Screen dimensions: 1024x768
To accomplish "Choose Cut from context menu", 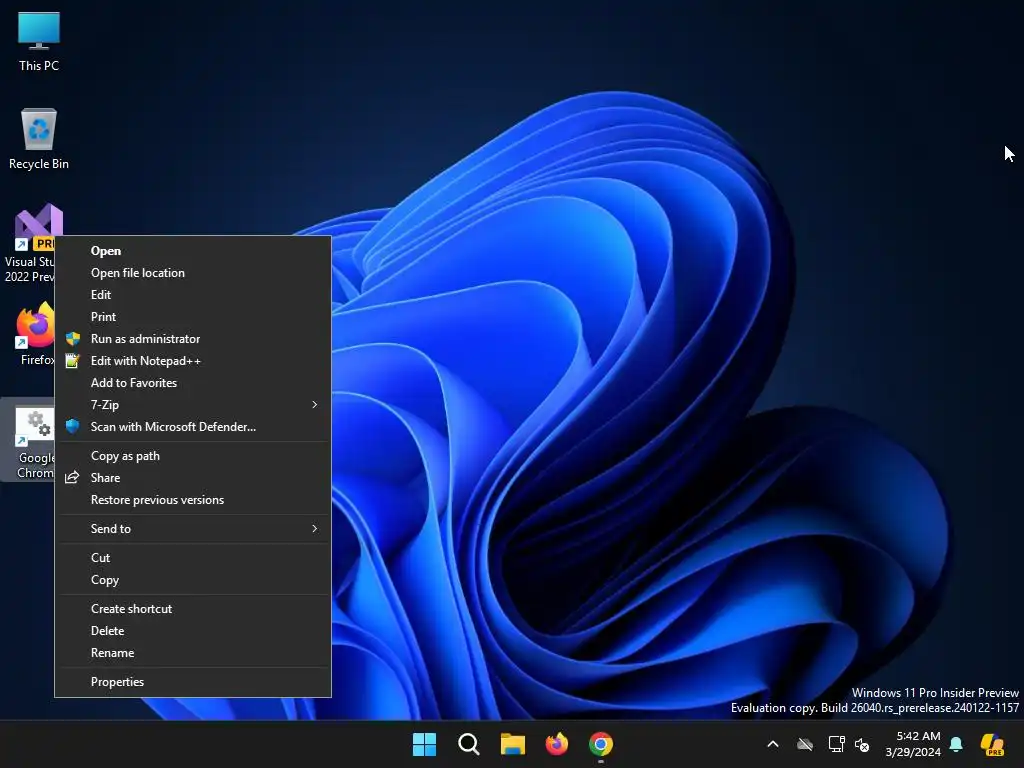I will [193, 558].
